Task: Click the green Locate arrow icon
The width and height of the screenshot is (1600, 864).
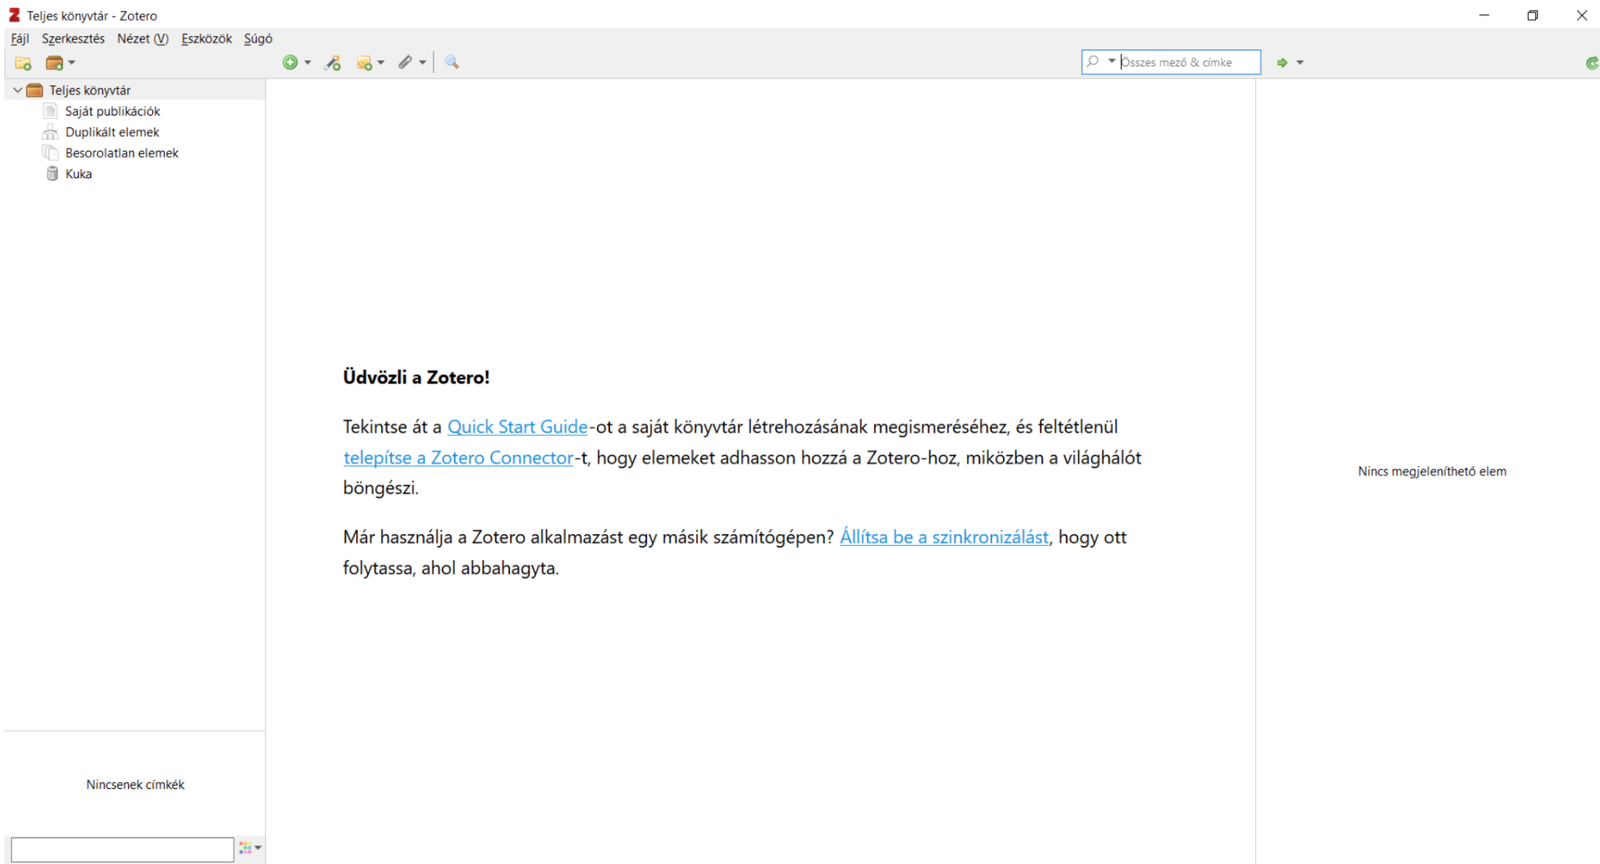Action: [x=1282, y=63]
